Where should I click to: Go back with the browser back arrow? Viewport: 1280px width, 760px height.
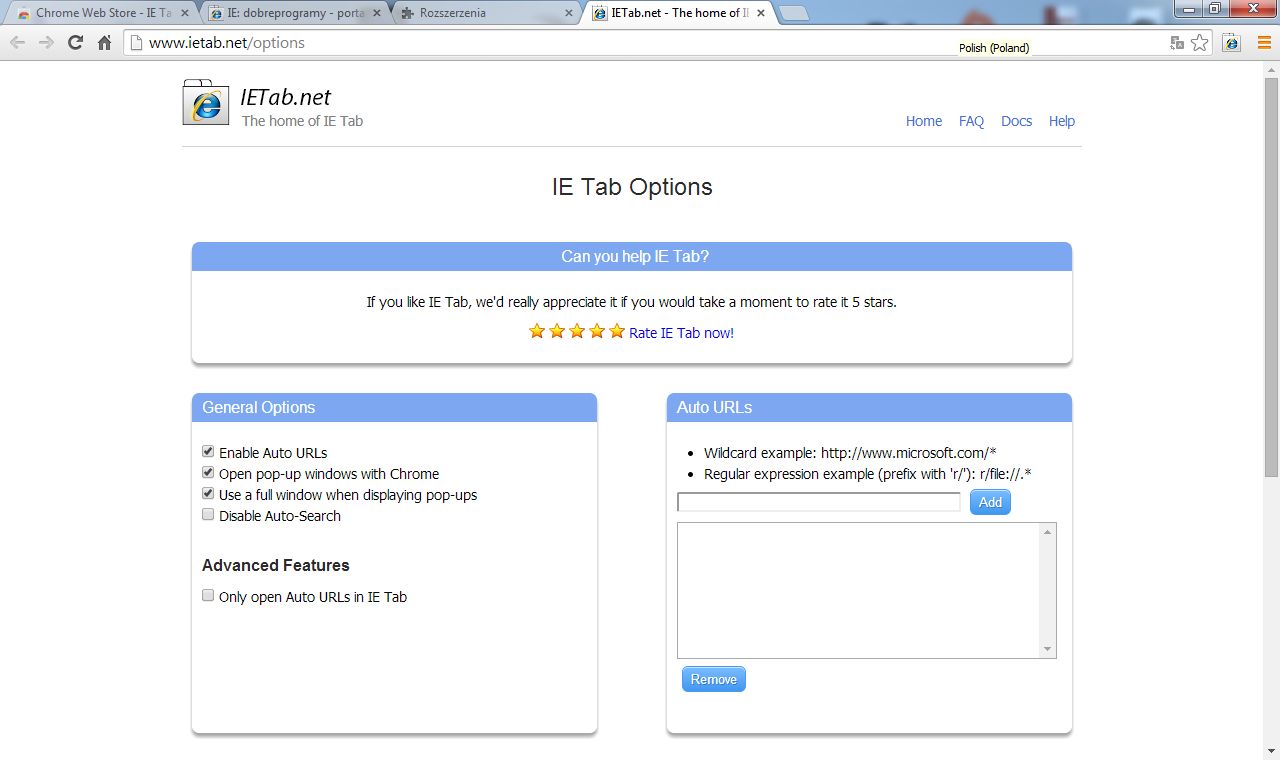click(x=17, y=43)
